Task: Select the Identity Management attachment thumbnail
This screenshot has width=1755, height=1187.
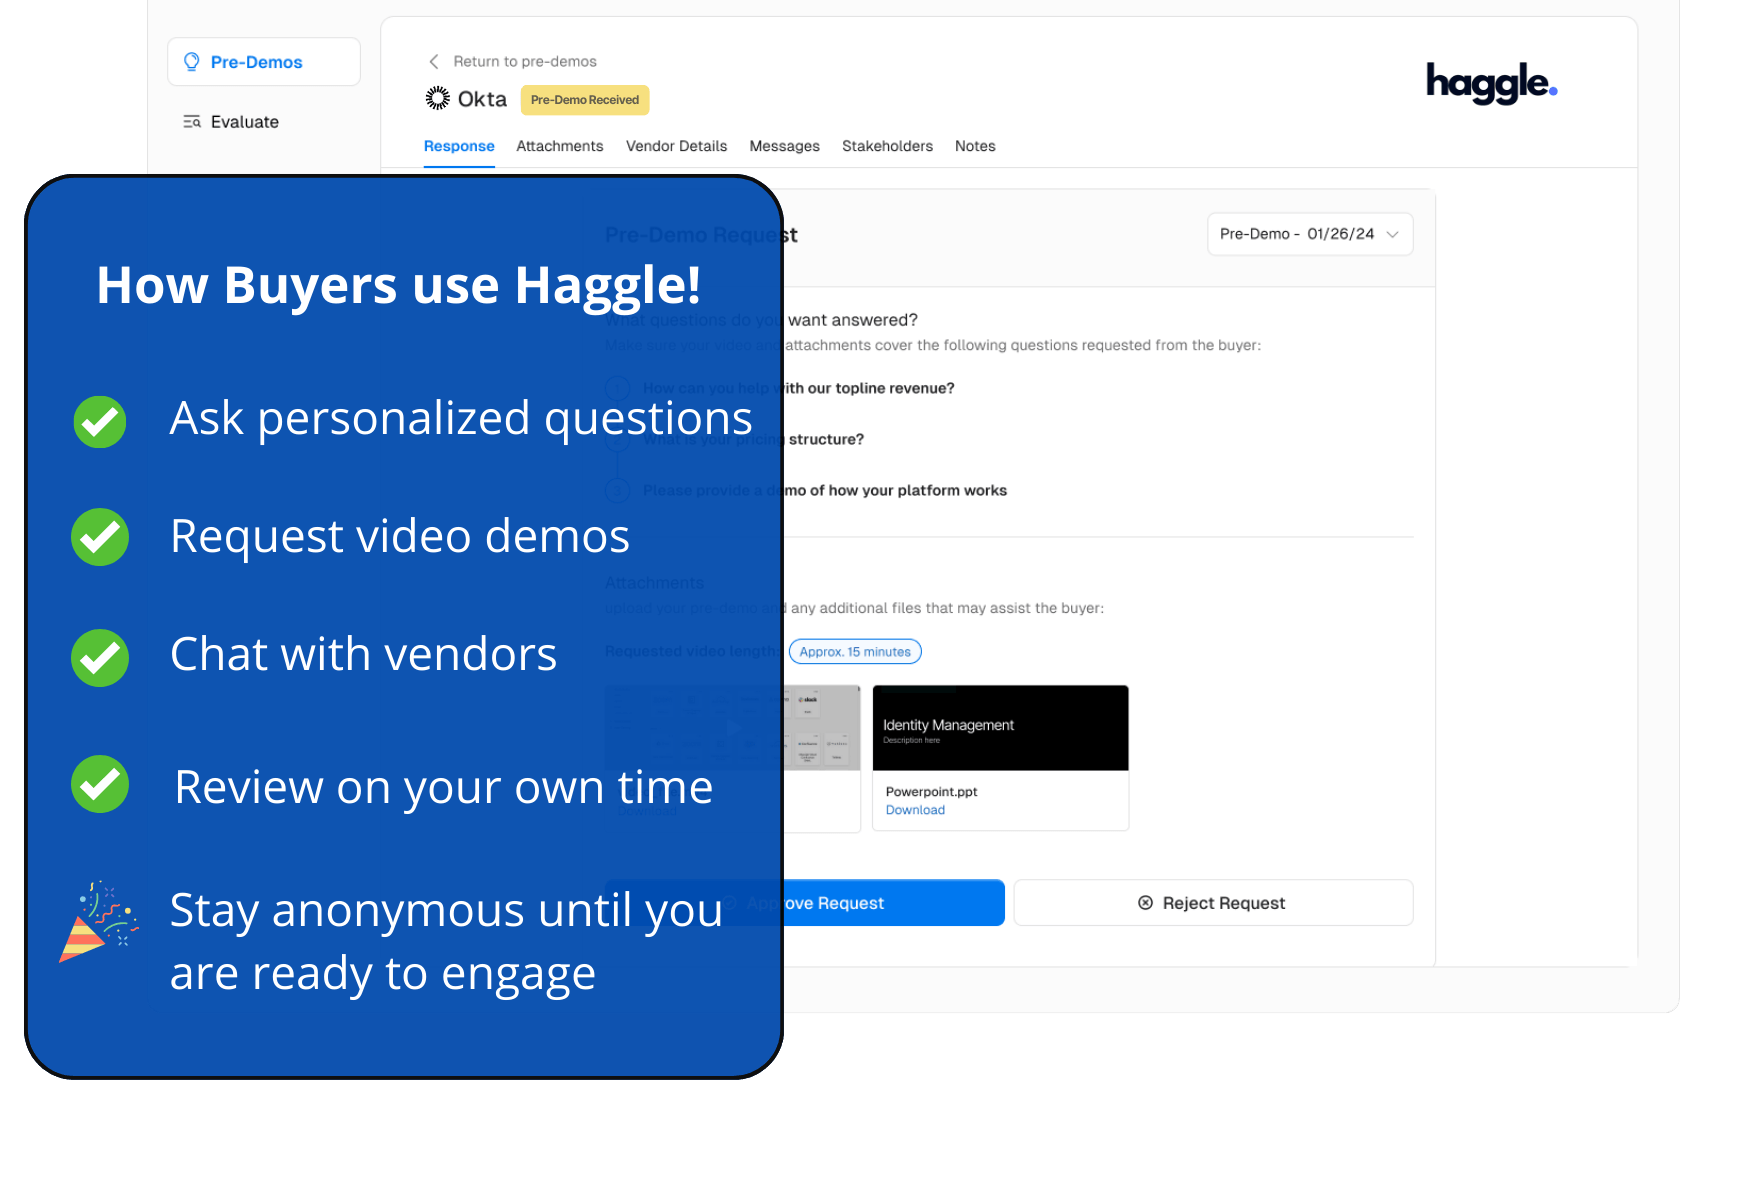Action: pyautogui.click(x=1000, y=727)
